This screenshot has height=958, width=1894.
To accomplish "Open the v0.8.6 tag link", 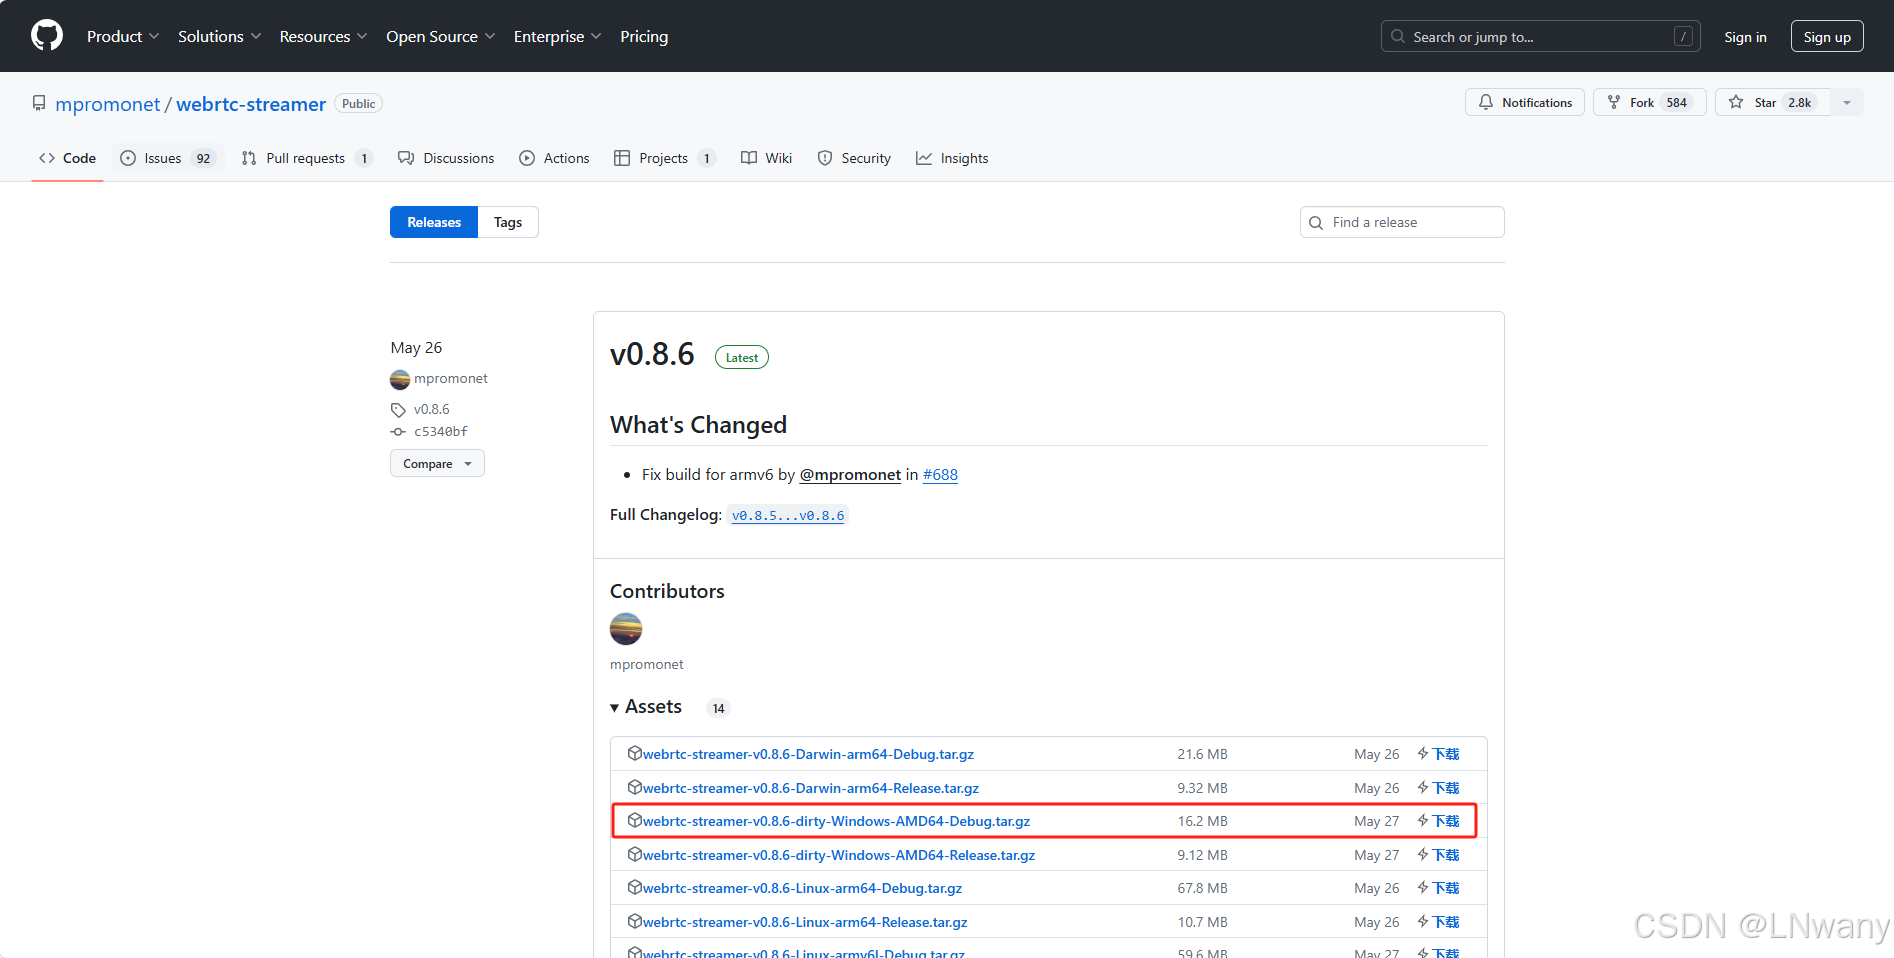I will (x=432, y=409).
